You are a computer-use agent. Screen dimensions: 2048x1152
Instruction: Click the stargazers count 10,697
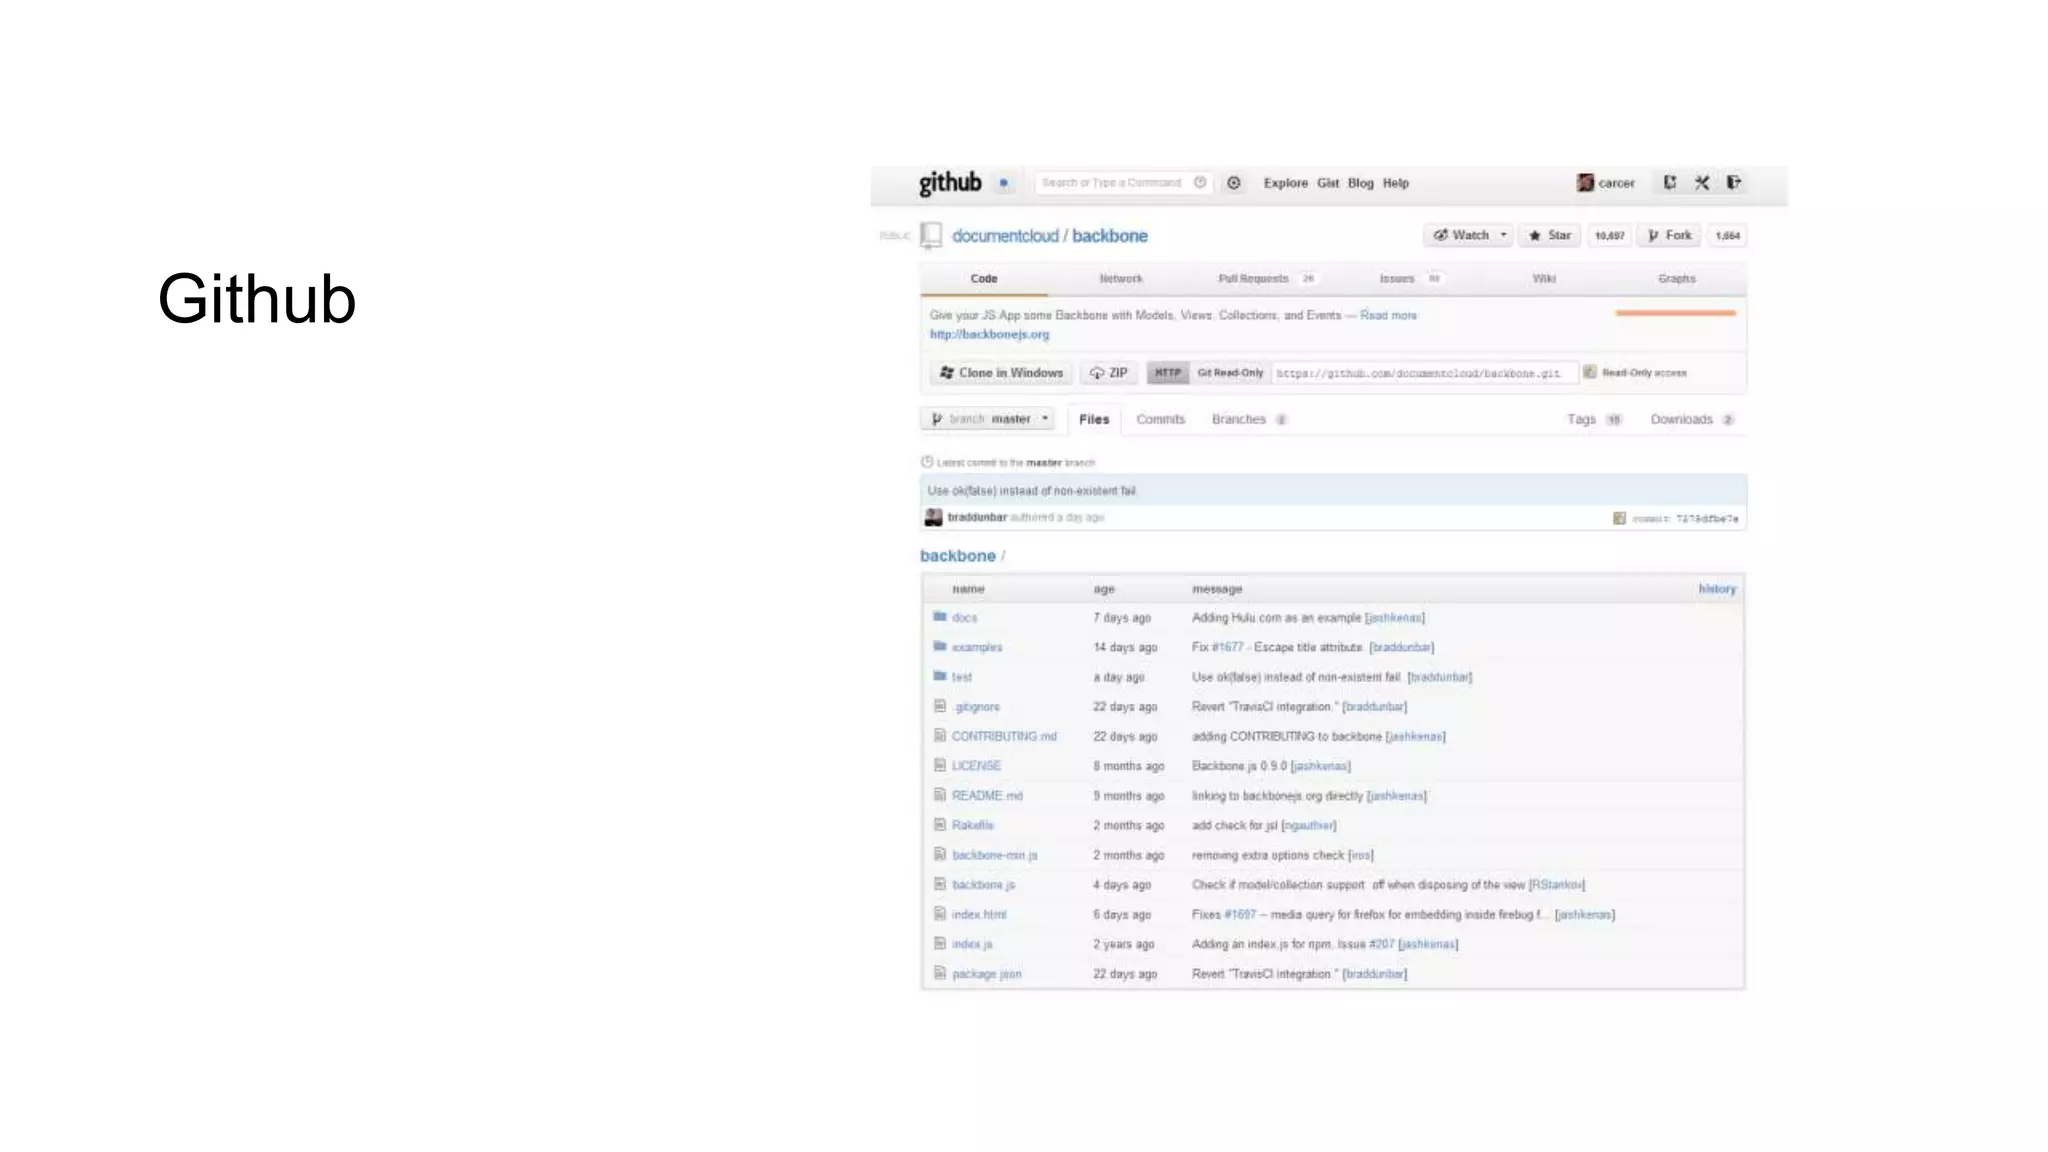point(1609,236)
